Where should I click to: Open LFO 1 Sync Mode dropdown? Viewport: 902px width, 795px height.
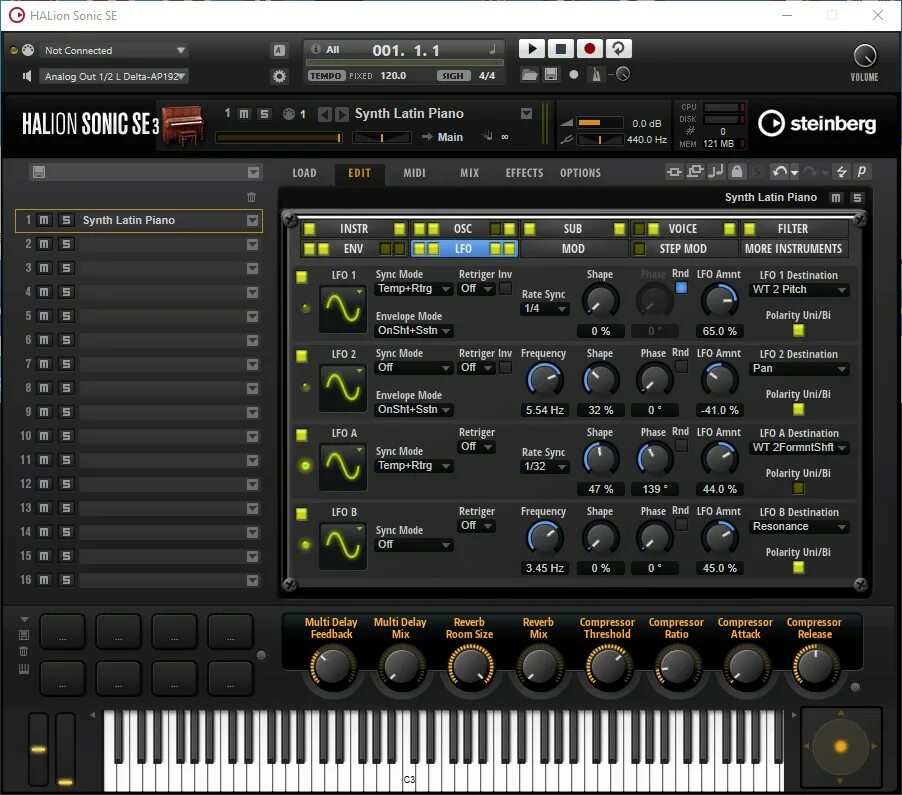click(414, 289)
